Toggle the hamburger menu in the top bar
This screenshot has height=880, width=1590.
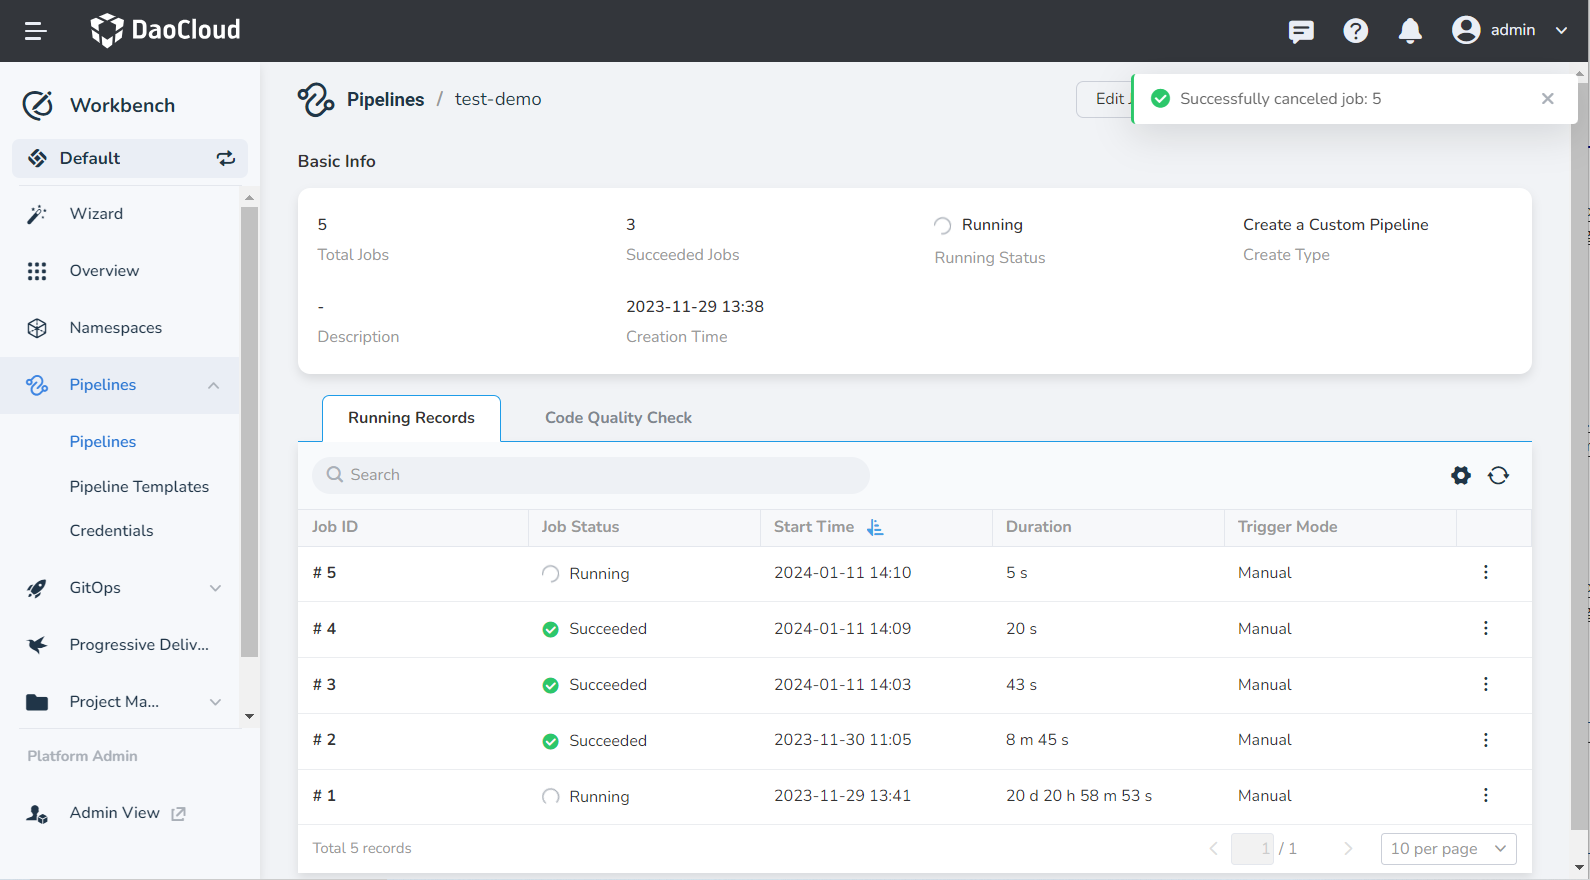36,31
